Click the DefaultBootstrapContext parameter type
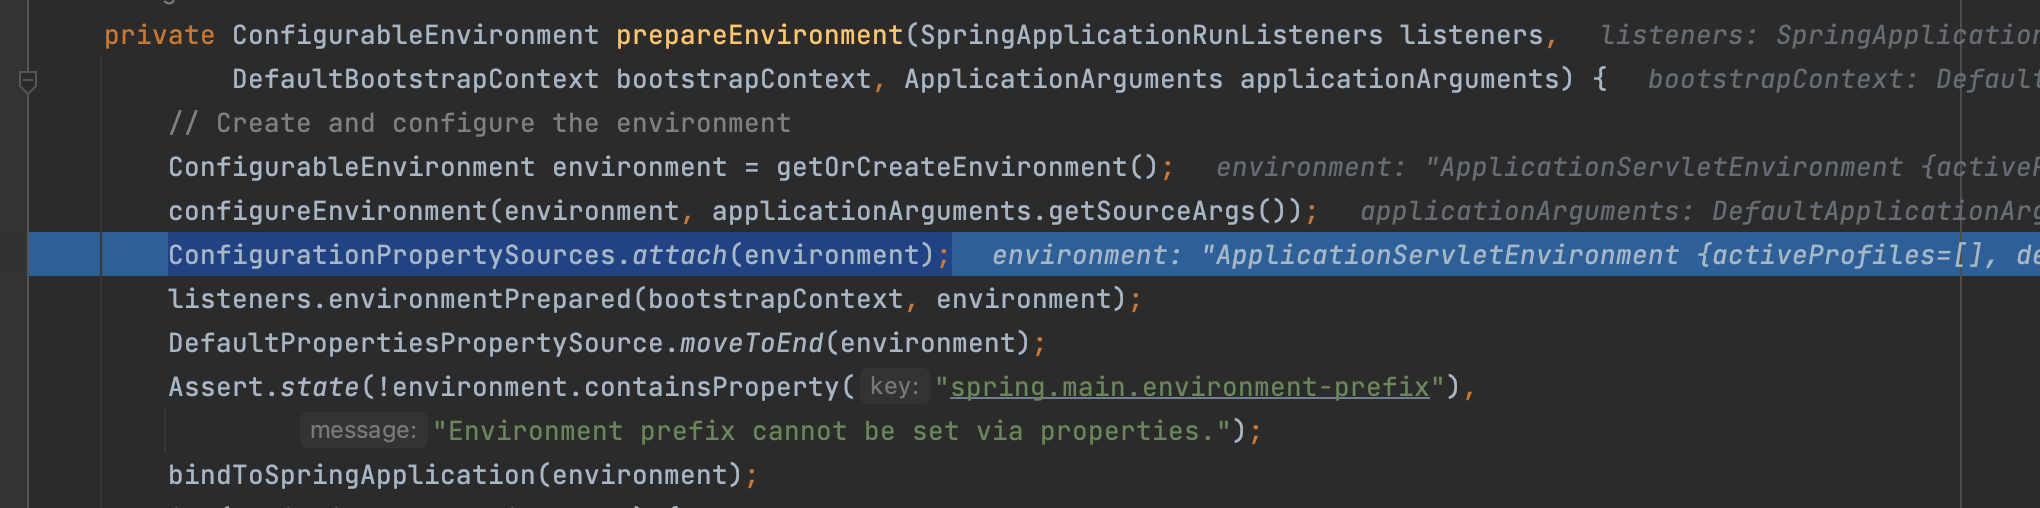The width and height of the screenshot is (2040, 508). pos(415,80)
